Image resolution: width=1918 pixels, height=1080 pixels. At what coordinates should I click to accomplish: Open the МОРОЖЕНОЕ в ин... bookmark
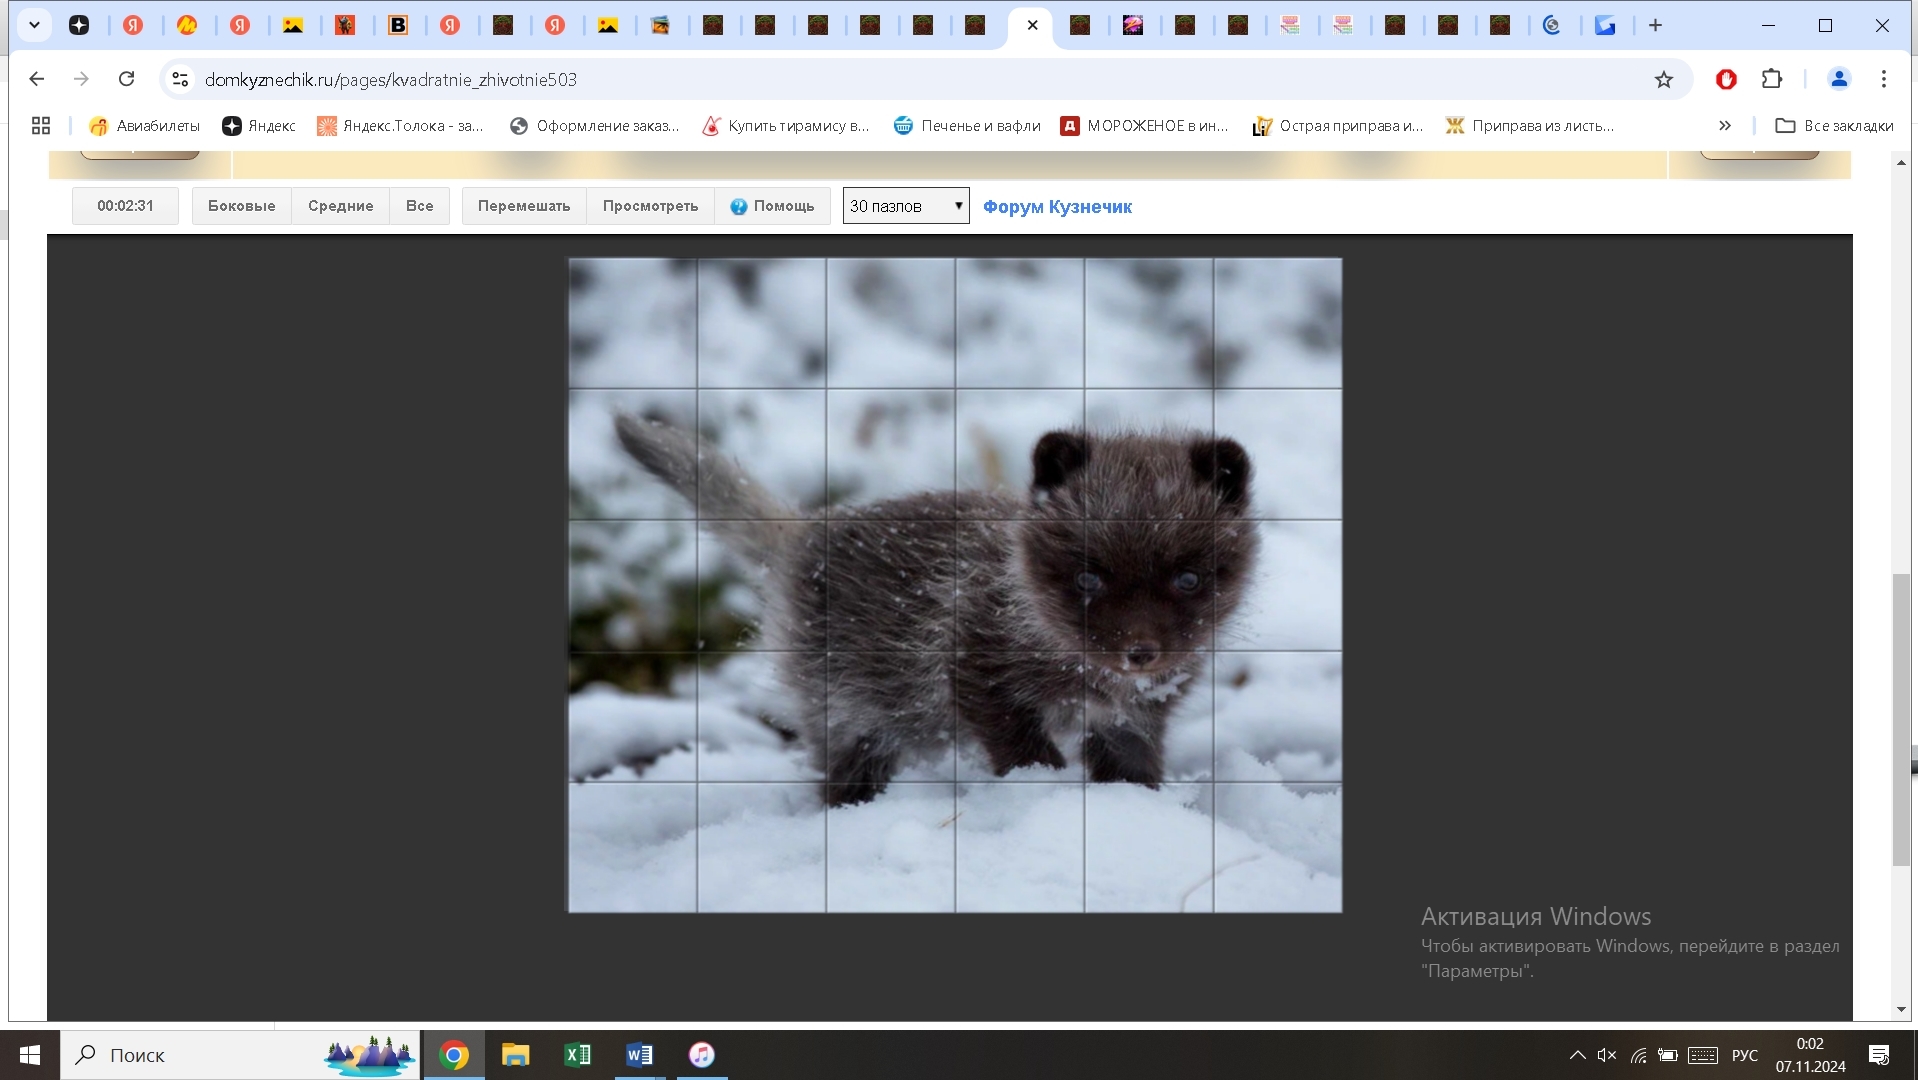point(1145,126)
